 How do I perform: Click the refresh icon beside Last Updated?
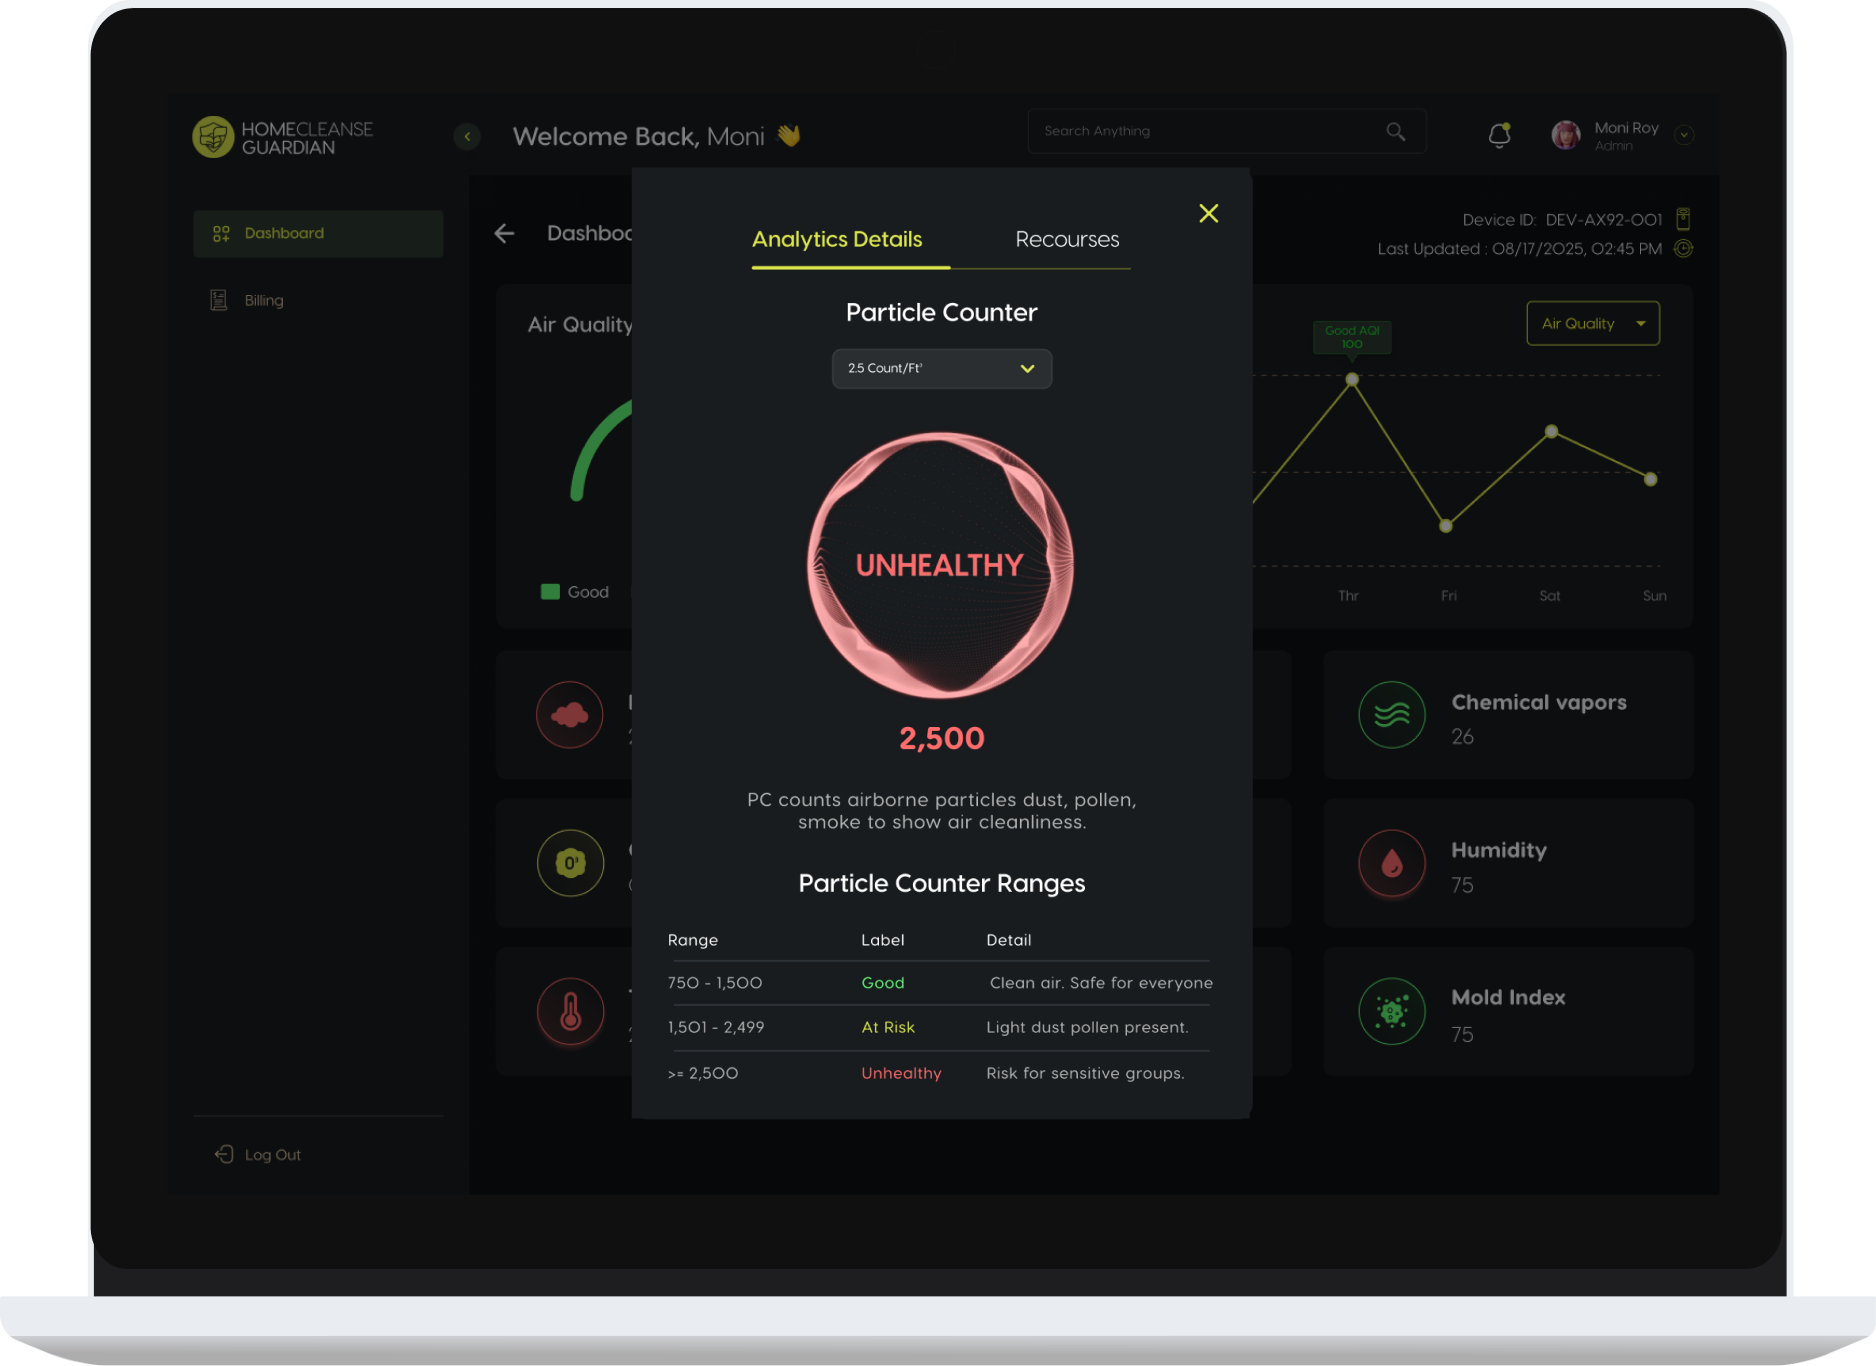point(1684,249)
